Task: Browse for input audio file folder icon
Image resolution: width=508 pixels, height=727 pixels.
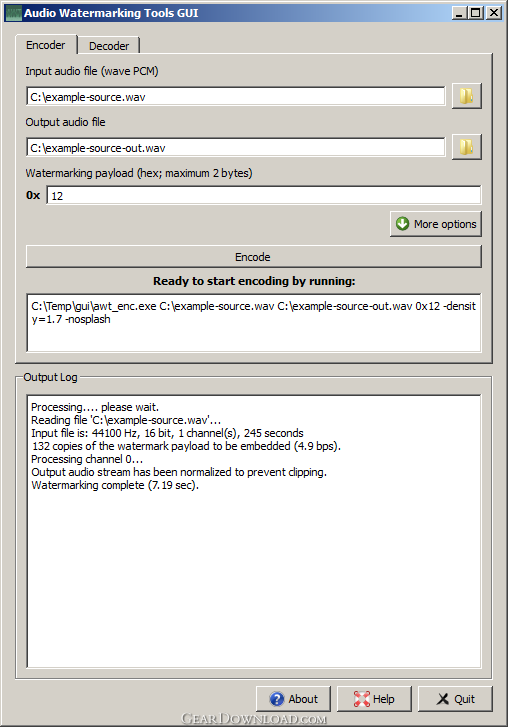Action: tap(467, 96)
